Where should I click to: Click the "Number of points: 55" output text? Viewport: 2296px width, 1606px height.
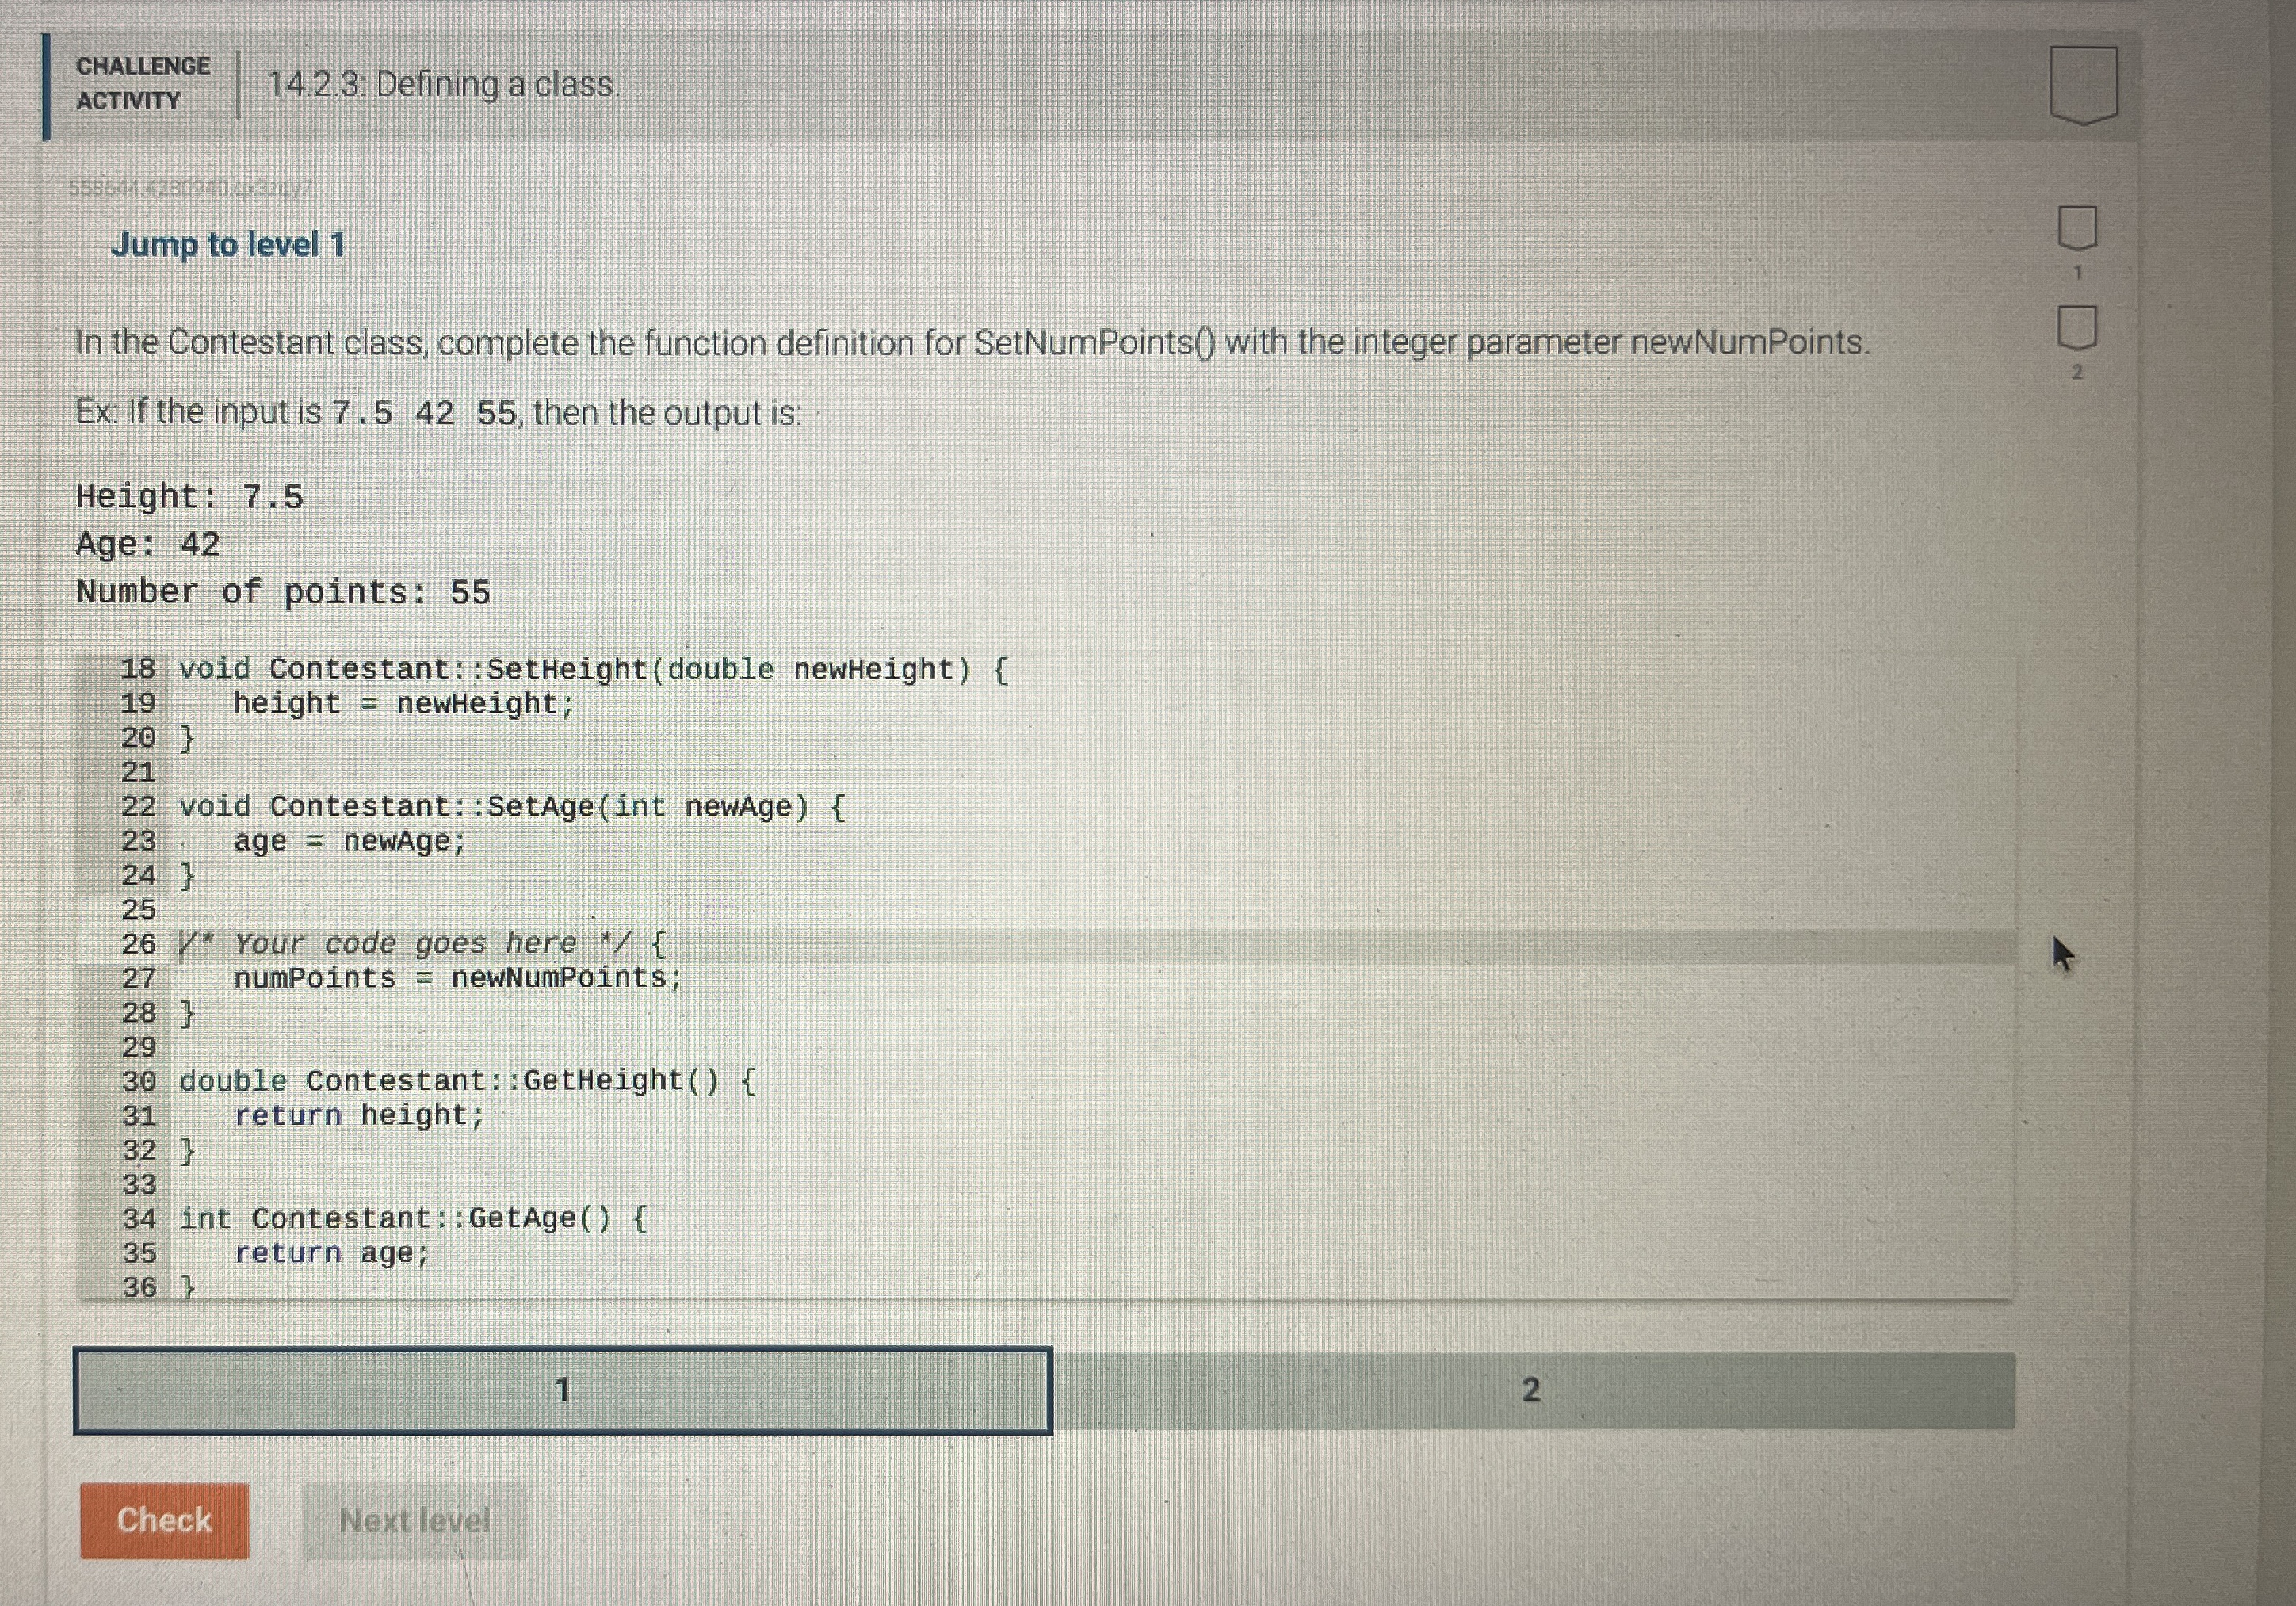283,591
